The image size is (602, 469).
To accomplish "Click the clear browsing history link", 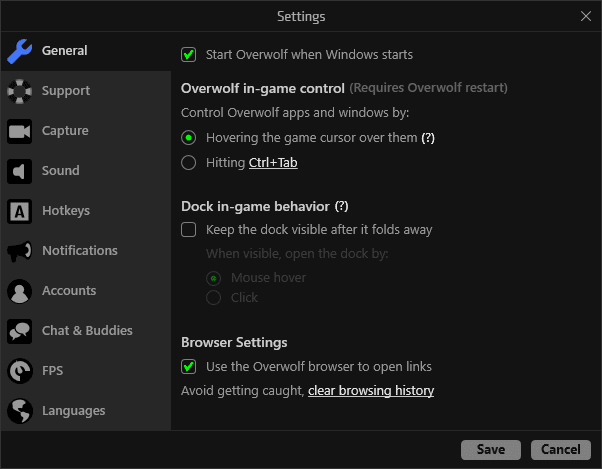I will point(371,391).
